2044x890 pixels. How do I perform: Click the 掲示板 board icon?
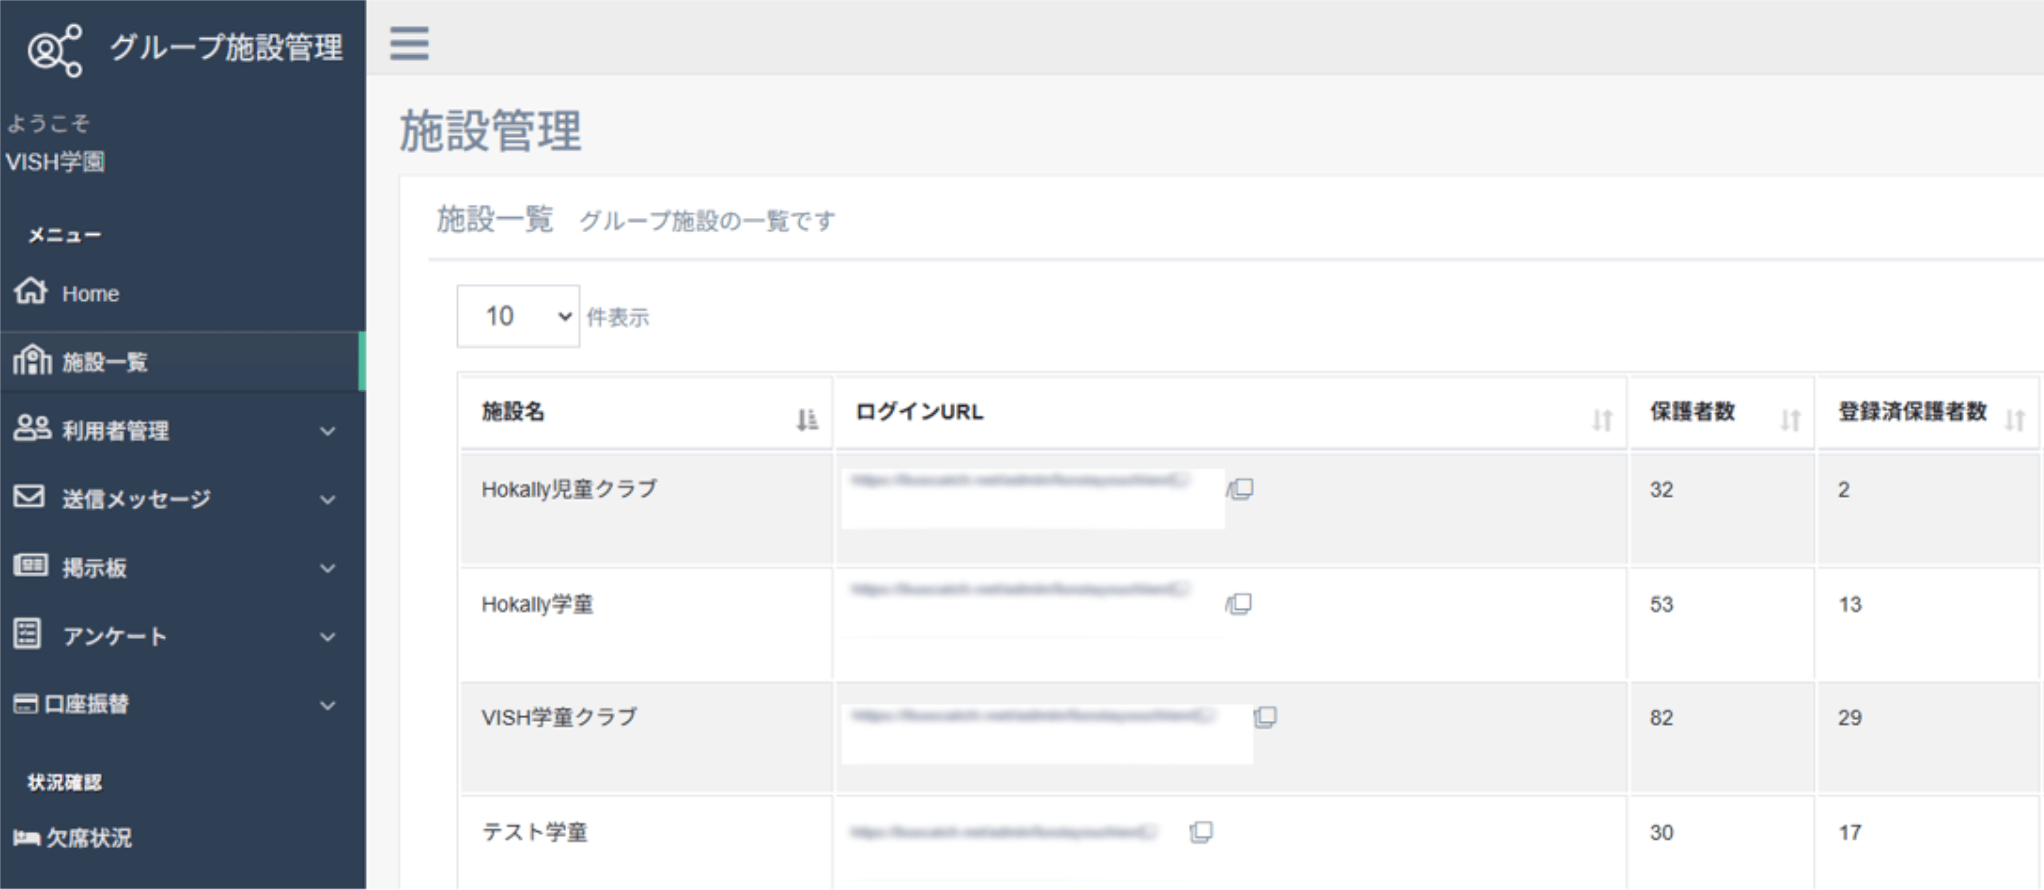31,565
